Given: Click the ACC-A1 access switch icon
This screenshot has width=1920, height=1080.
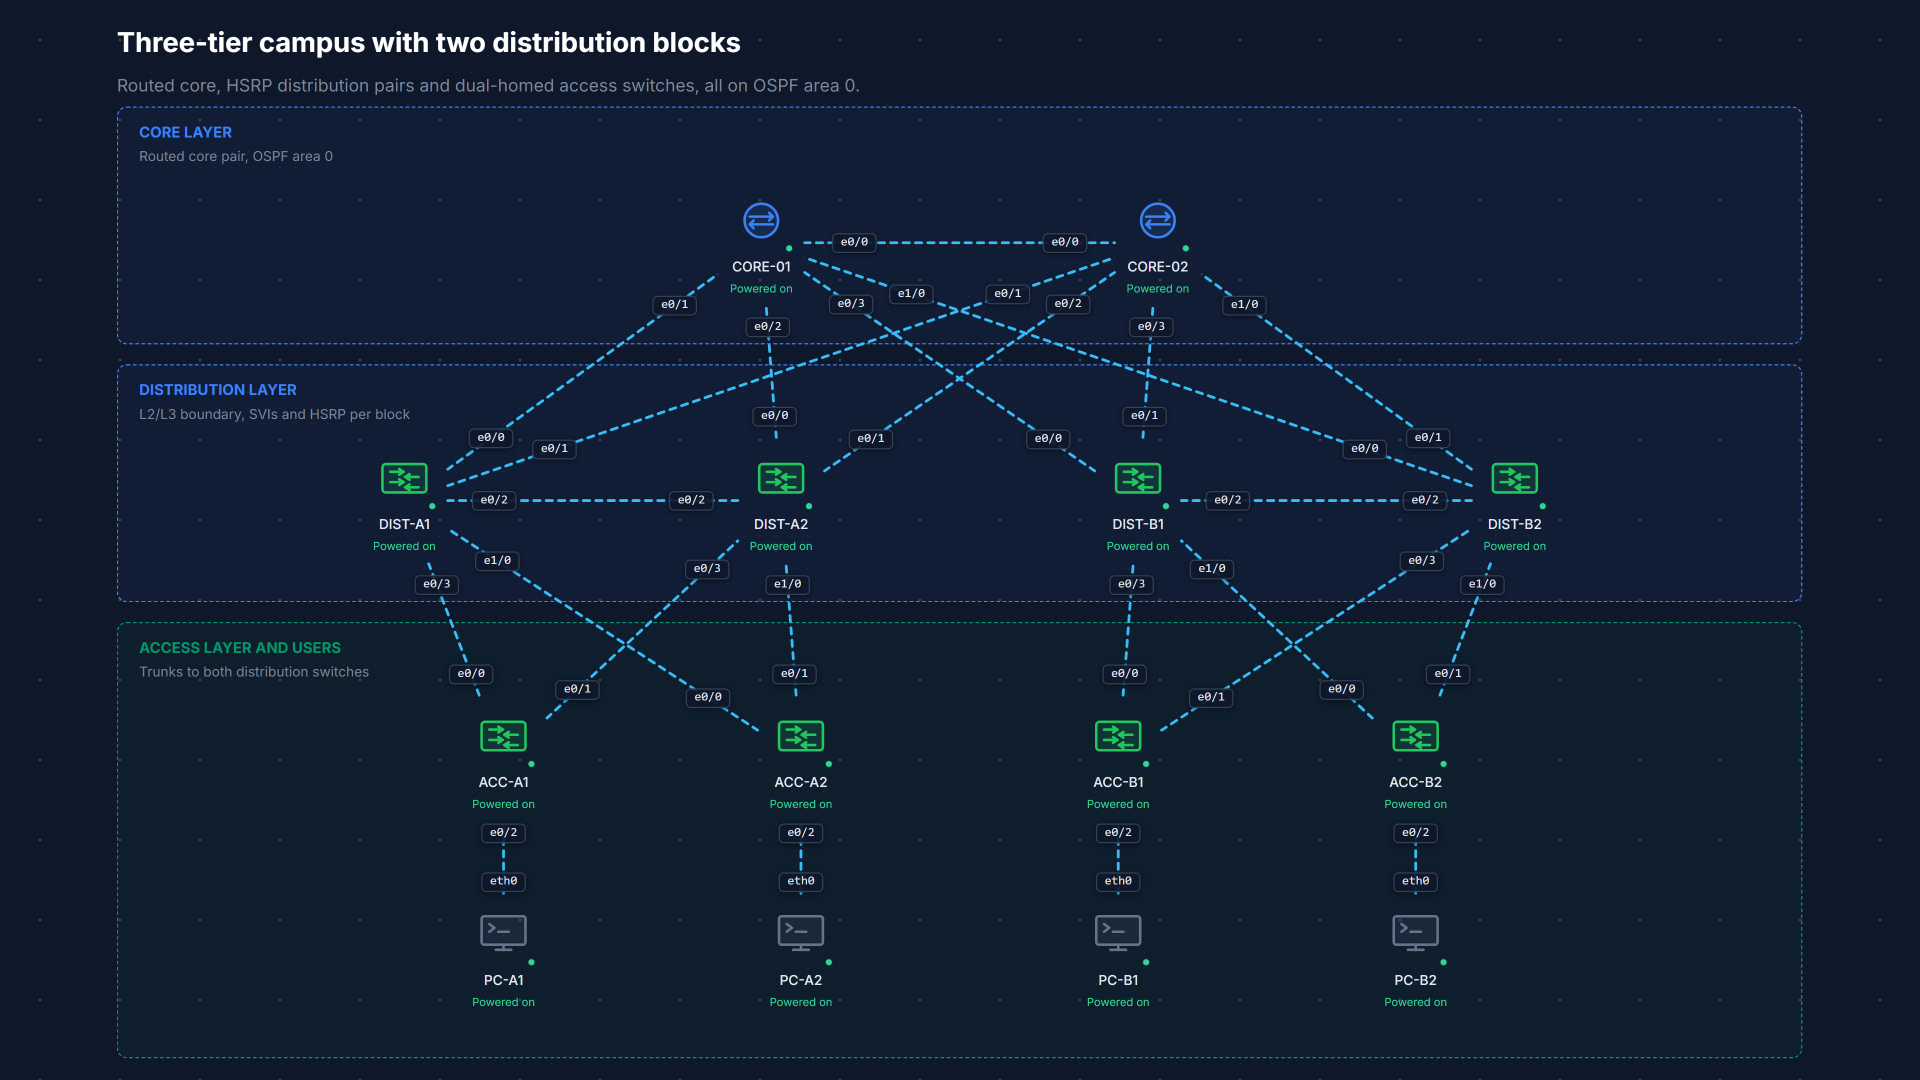Looking at the screenshot, I should click(503, 736).
